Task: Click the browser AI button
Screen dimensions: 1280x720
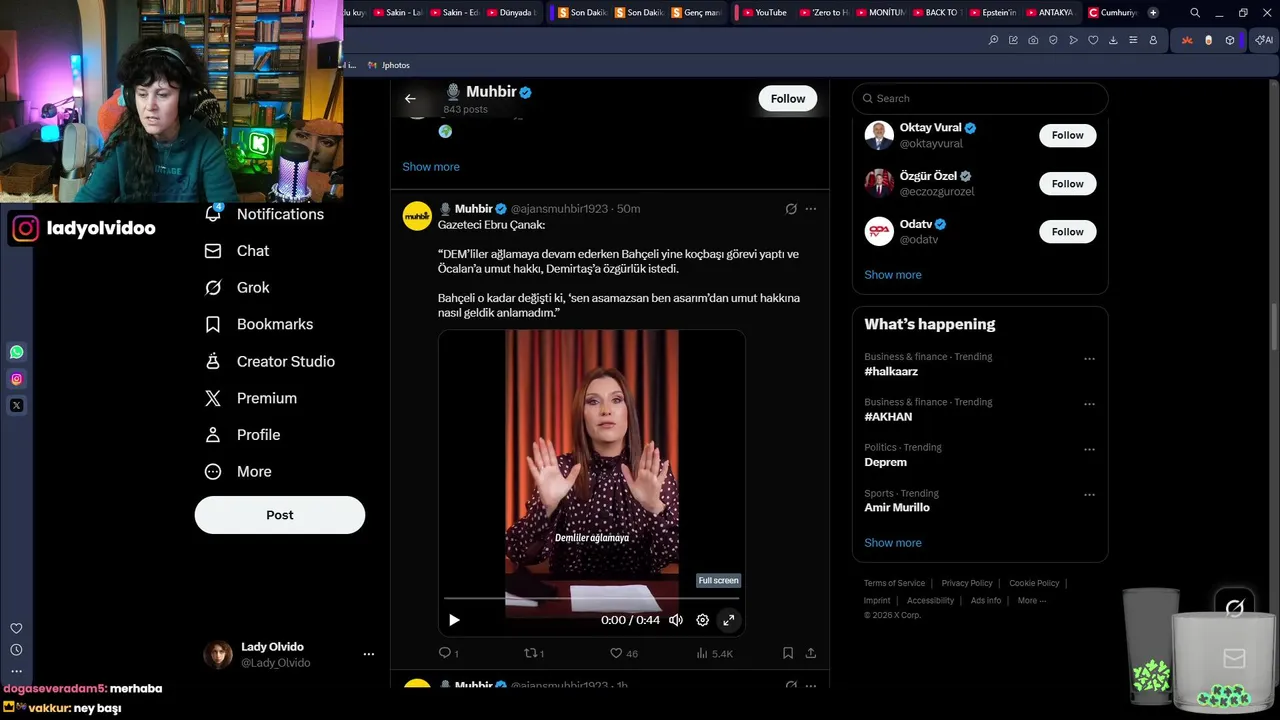Action: 1264,40
